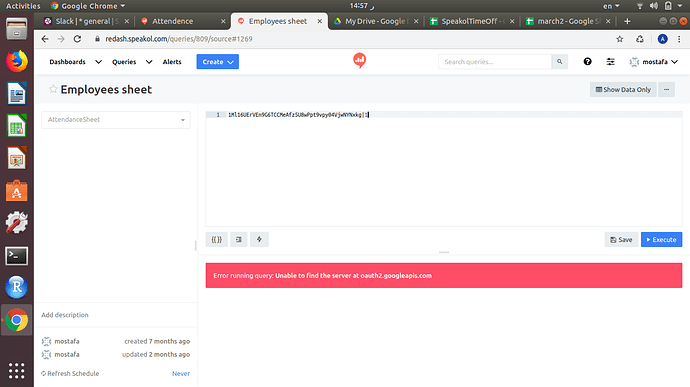Open the AttendanceSheet data source dropdown
This screenshot has height=387, width=690.
pyautogui.click(x=116, y=120)
